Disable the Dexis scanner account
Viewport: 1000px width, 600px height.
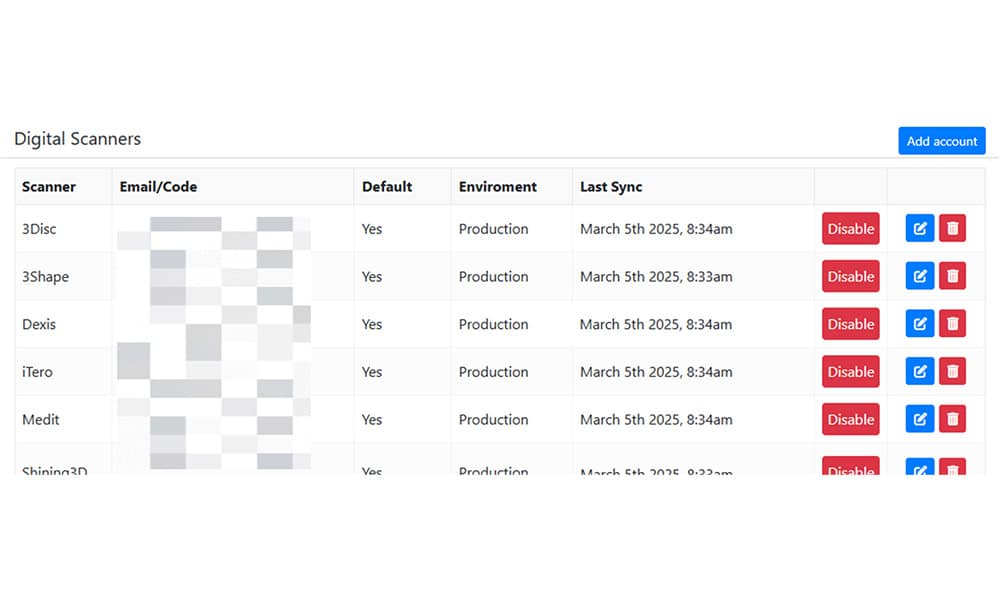[850, 324]
